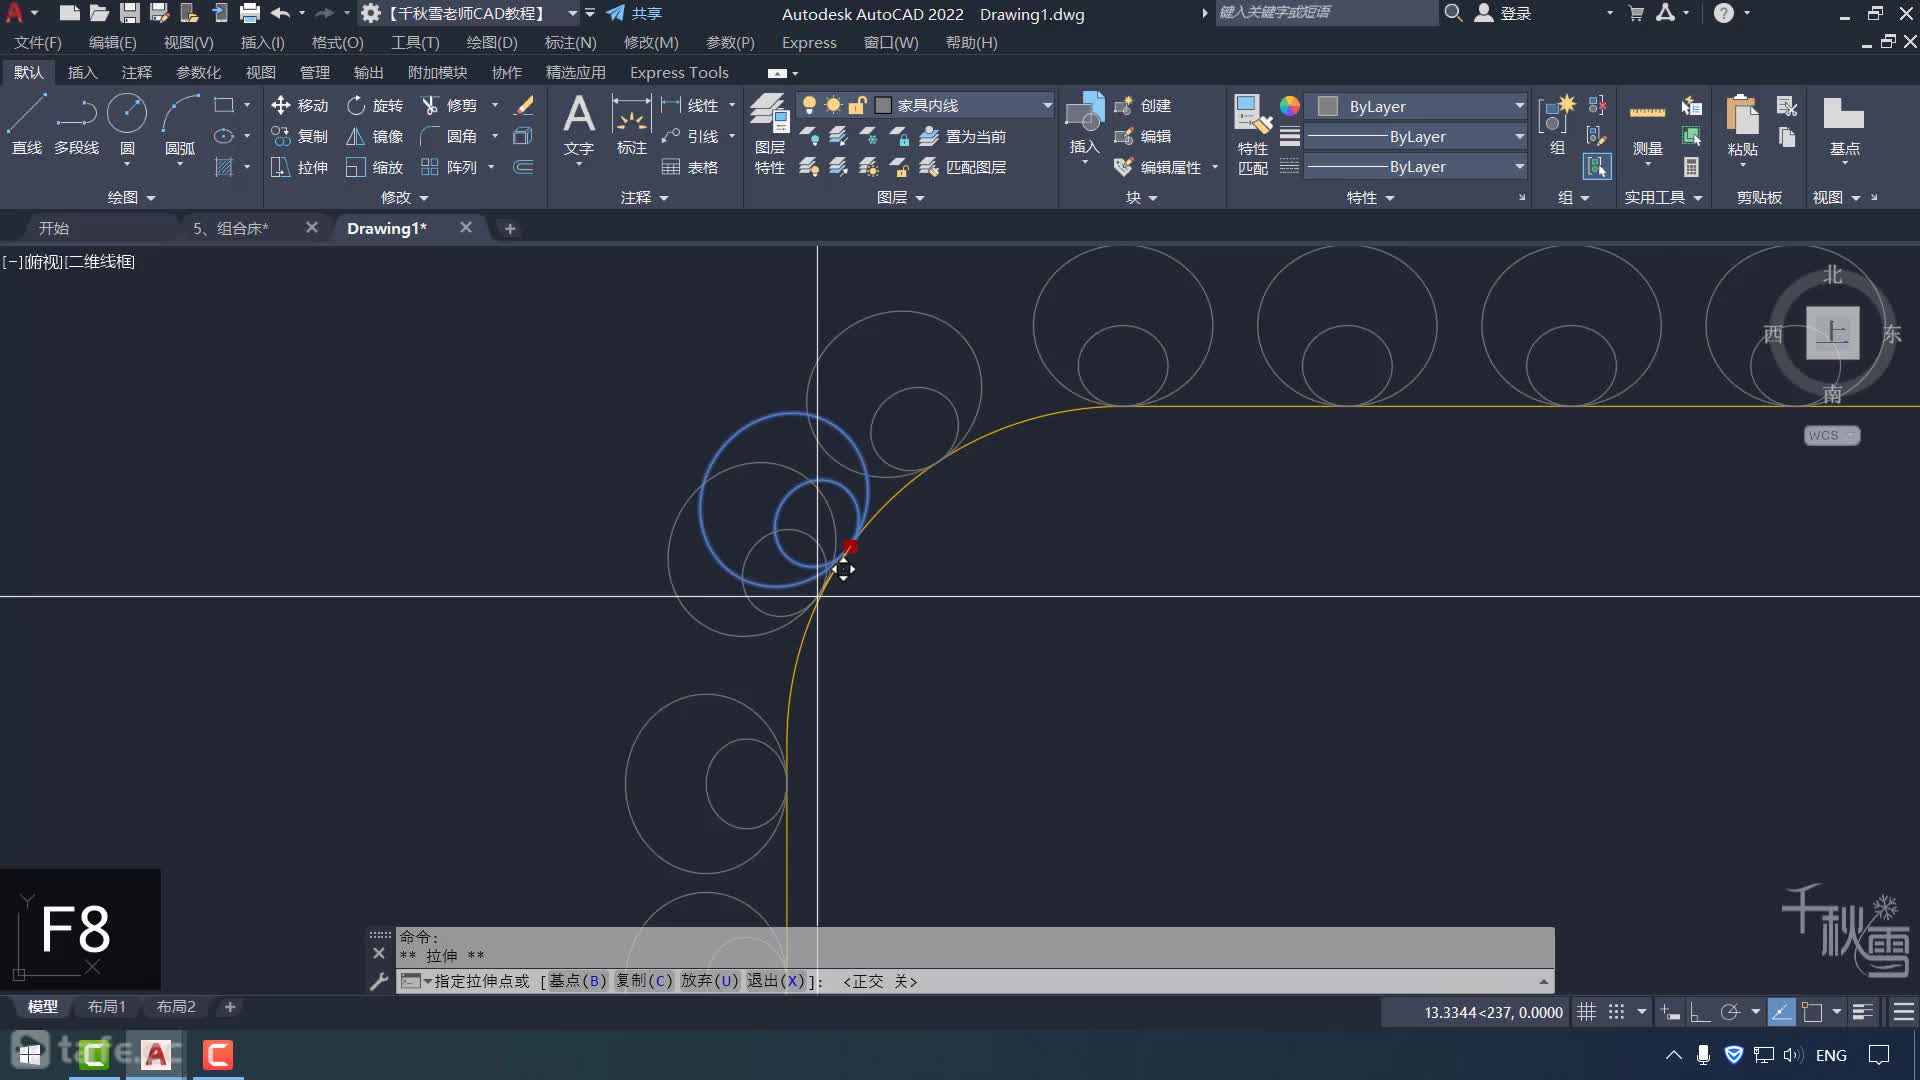The image size is (1920, 1080).
Task: Click the 家具内线 layer color swatch
Action: point(883,105)
